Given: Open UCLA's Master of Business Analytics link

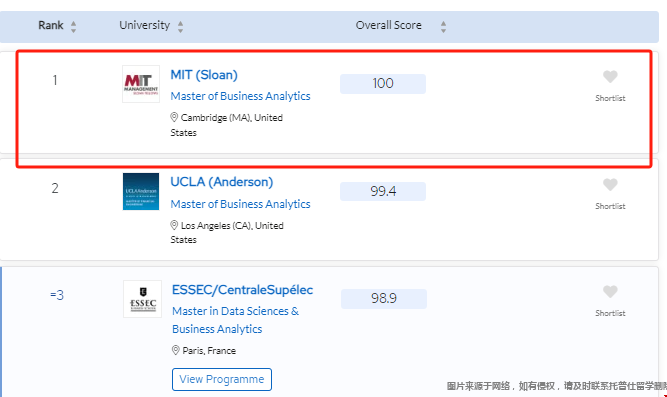Looking at the screenshot, I should (240, 204).
